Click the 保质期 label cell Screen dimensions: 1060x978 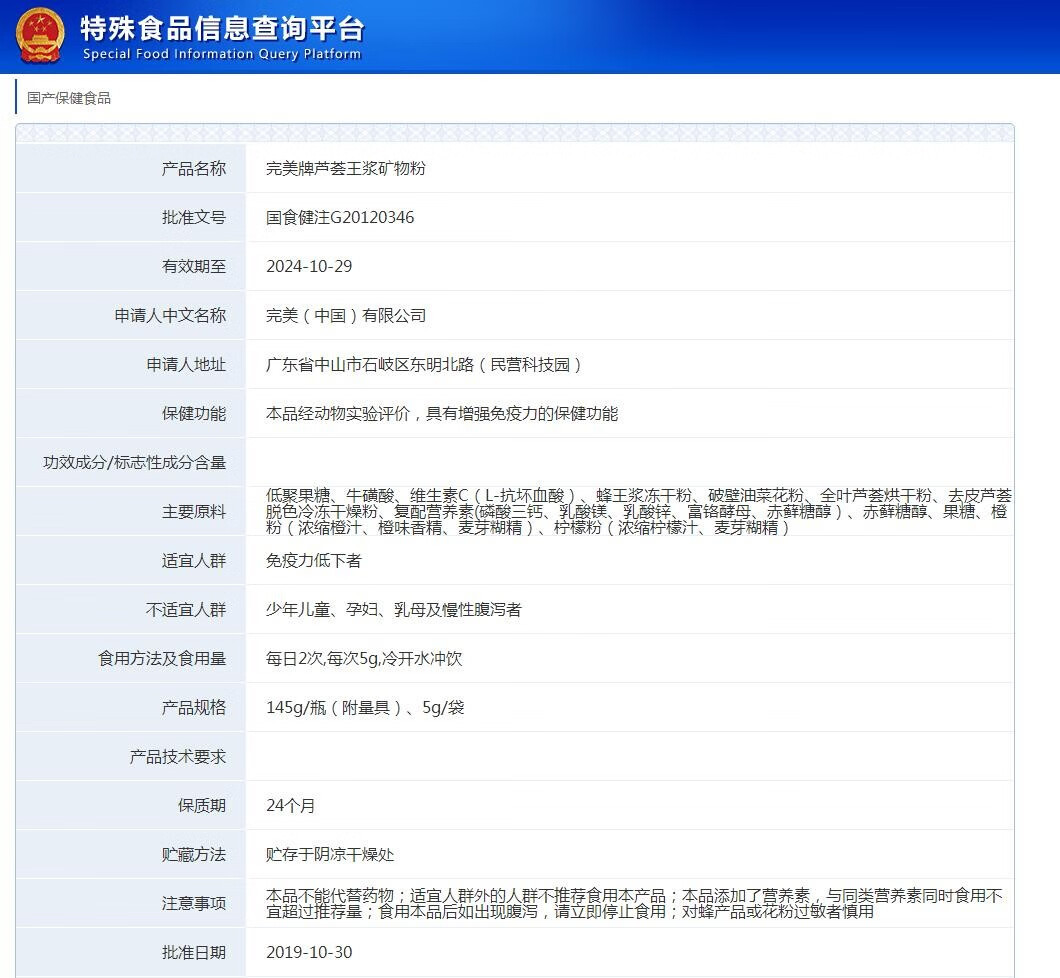pos(131,806)
